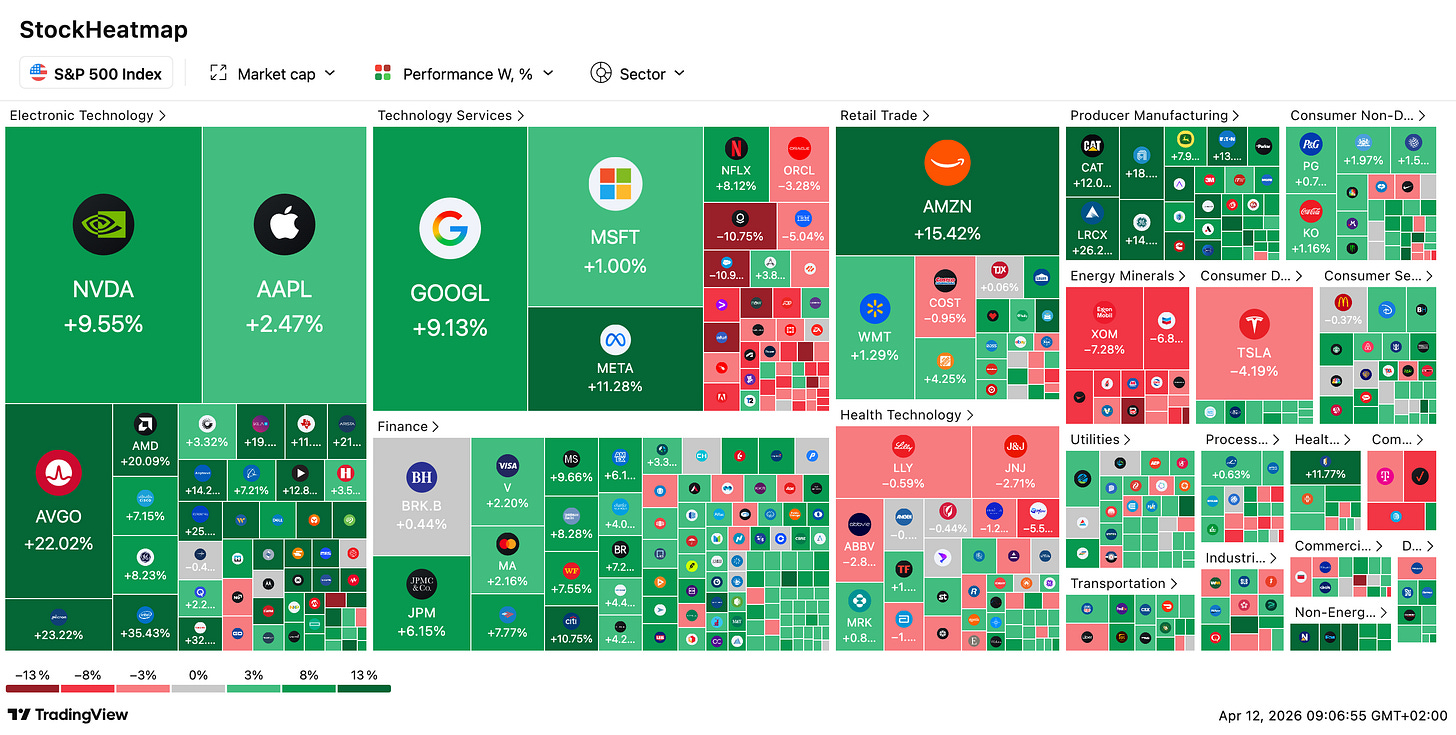The image size is (1456, 735).
Task: Click the TradingView logo at the bottom
Action: tap(68, 715)
